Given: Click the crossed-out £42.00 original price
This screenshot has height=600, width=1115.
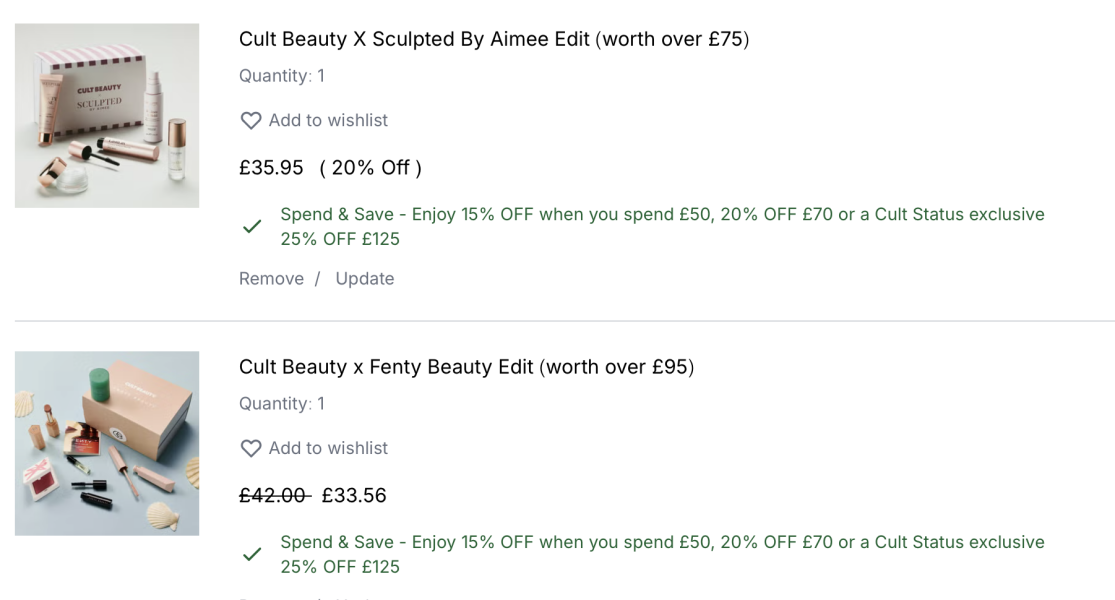Looking at the screenshot, I should 272,495.
